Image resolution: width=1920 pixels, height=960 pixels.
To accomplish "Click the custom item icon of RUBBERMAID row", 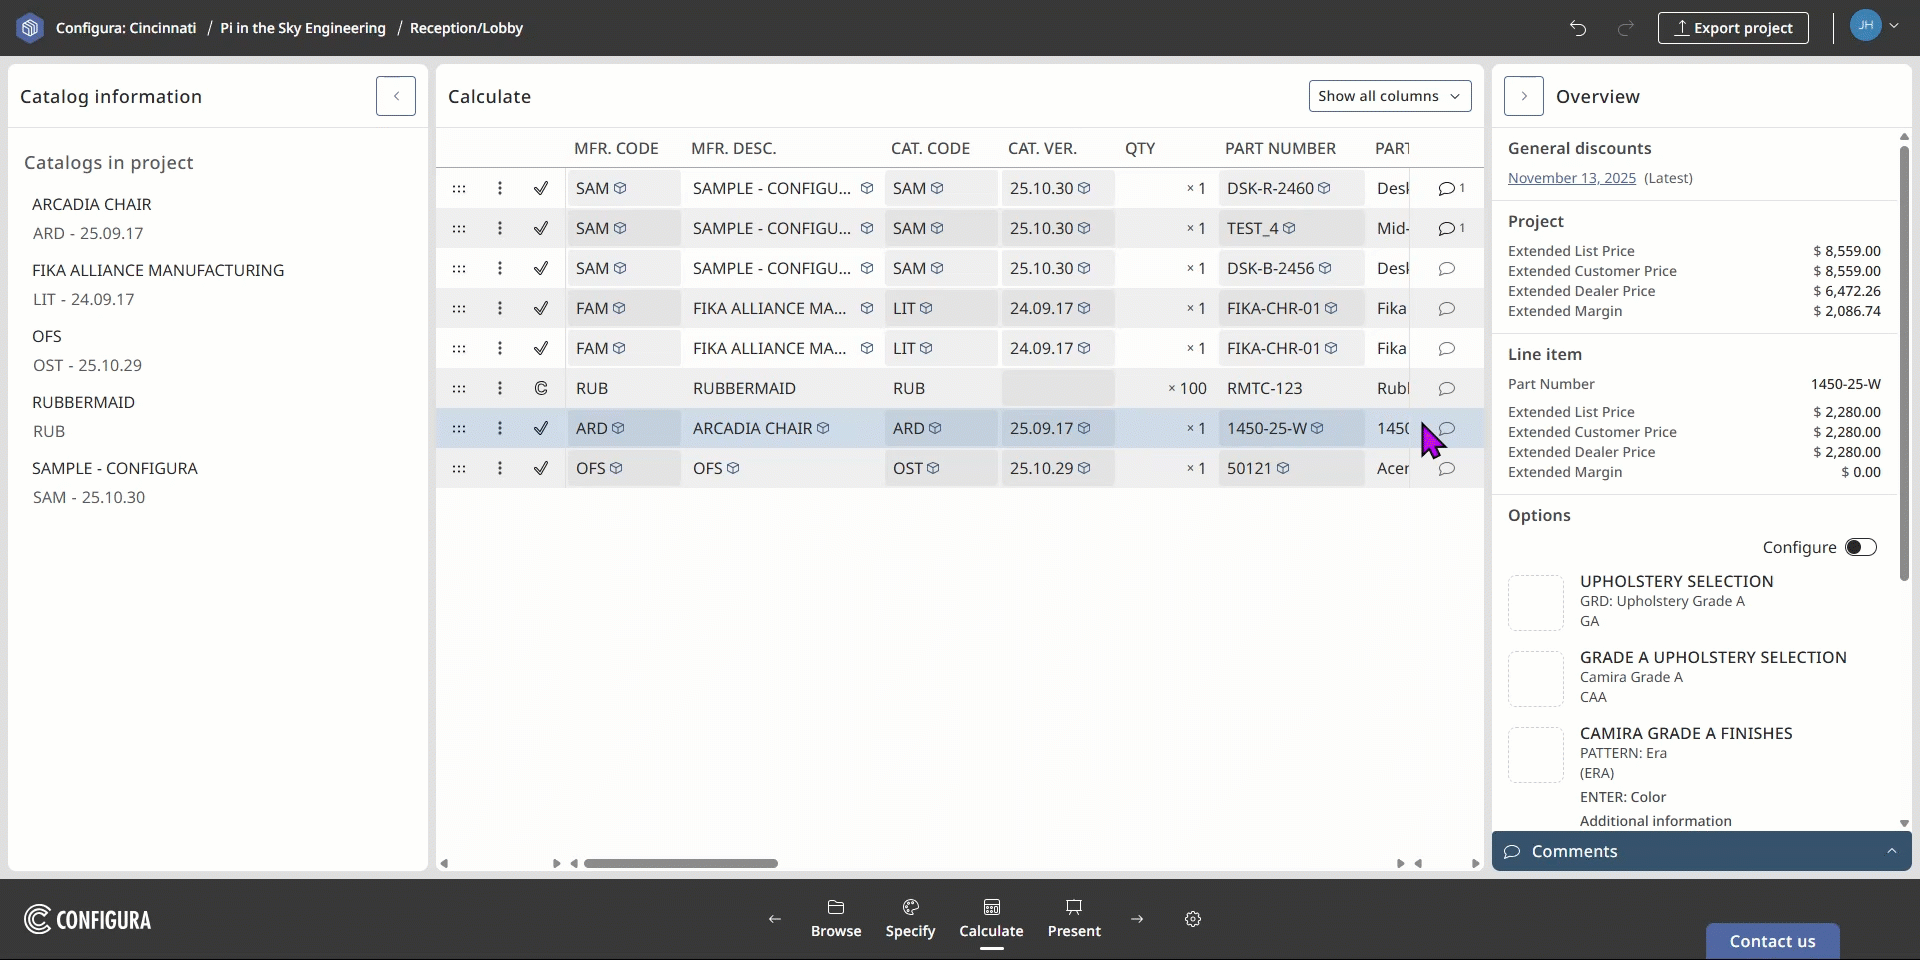I will (x=541, y=388).
